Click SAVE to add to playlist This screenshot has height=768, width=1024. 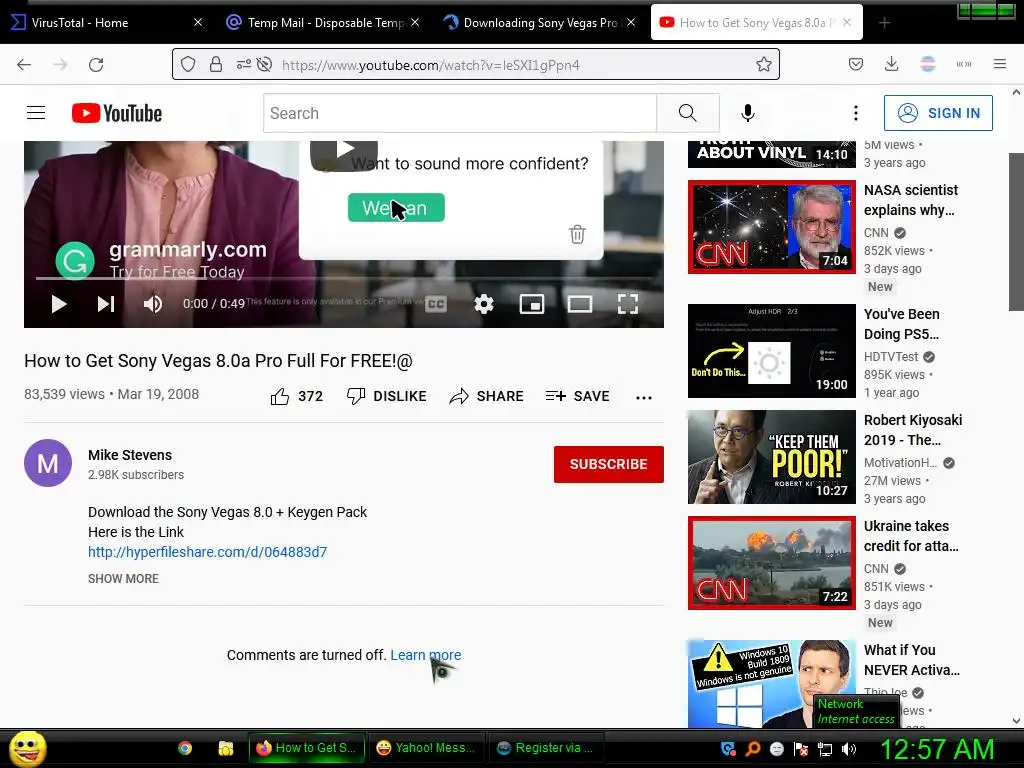577,396
